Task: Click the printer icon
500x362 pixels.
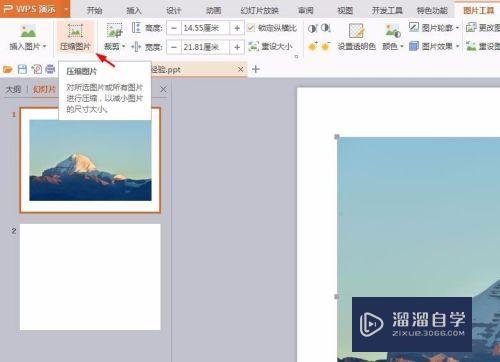Action: click(50, 69)
